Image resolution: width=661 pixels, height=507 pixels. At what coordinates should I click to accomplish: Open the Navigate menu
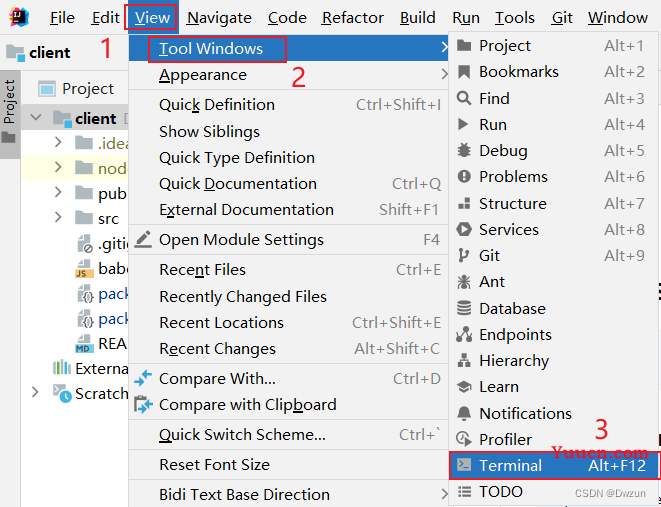tap(219, 18)
